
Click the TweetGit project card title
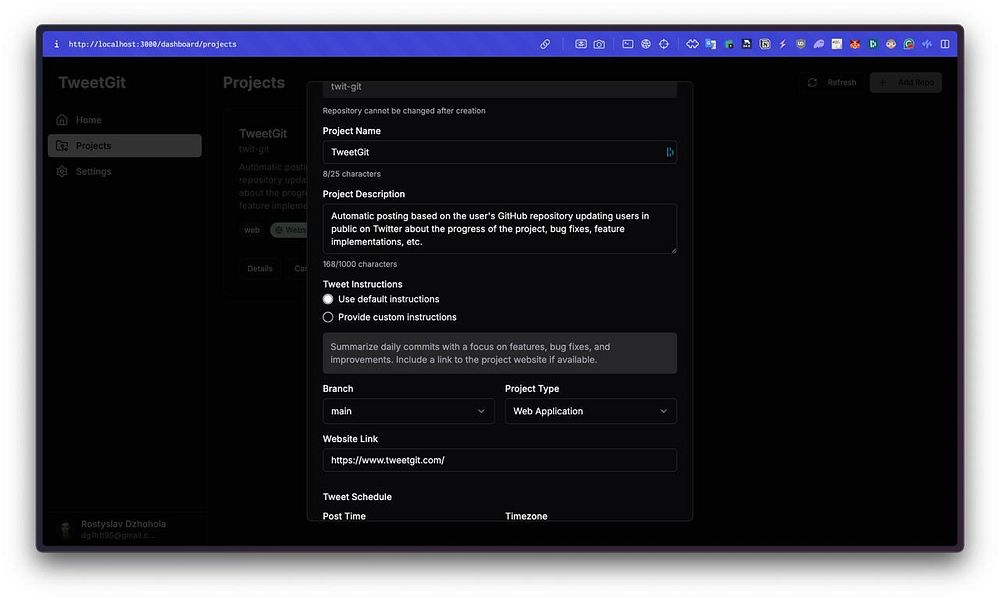coord(263,133)
